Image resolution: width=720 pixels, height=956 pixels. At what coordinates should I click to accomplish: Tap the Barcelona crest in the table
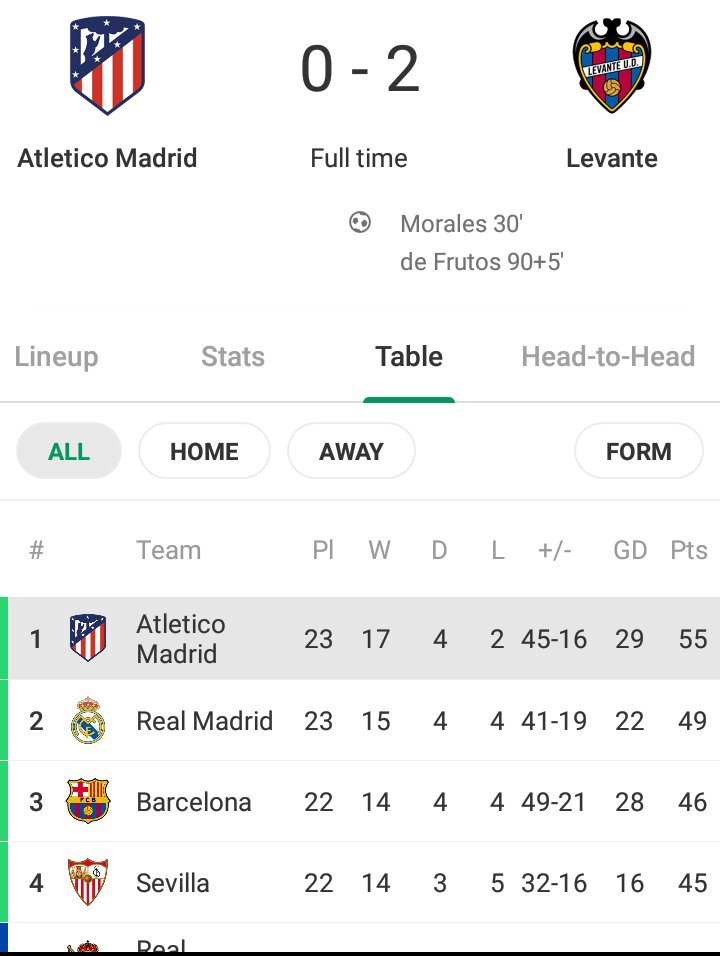(x=88, y=801)
